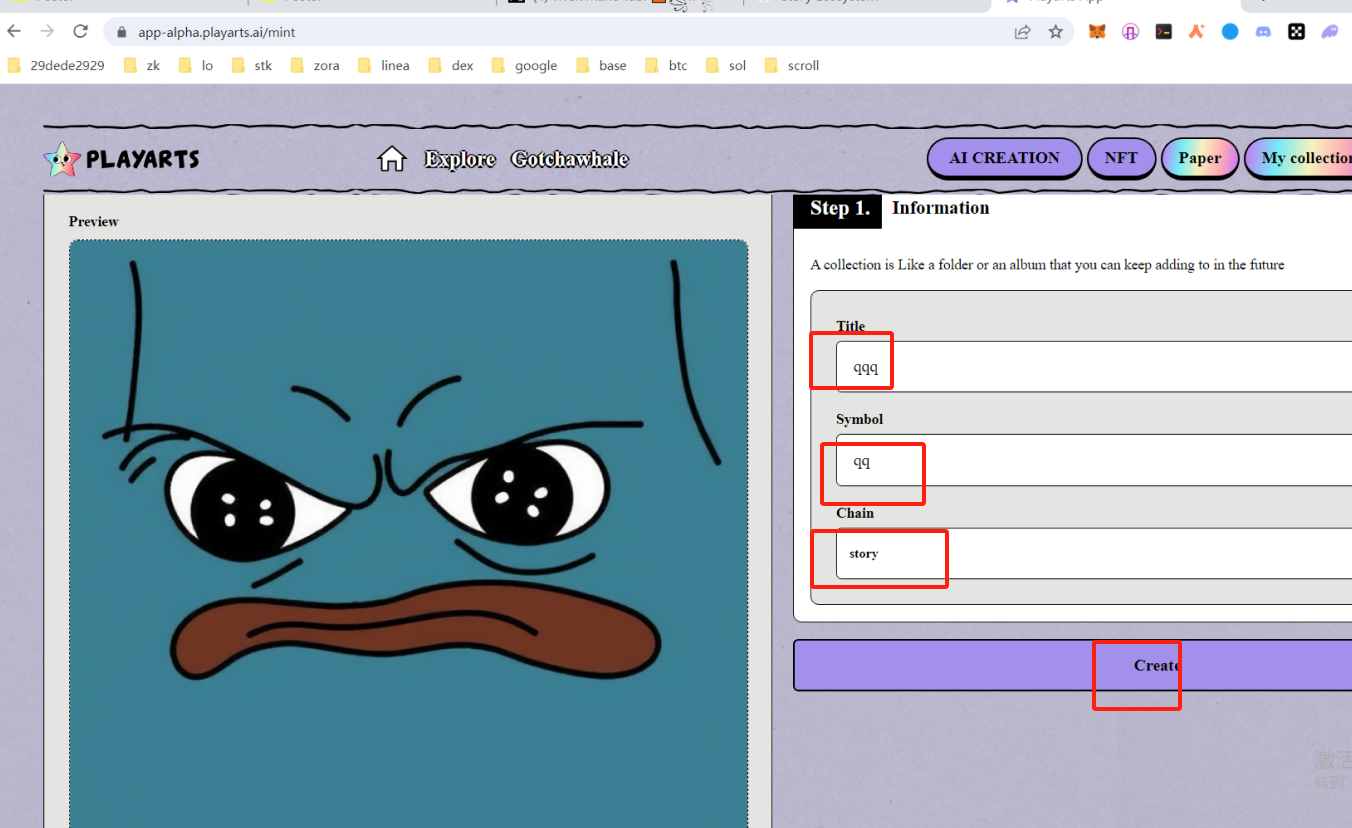Open the black dice-pattern extension icon

(x=1297, y=32)
